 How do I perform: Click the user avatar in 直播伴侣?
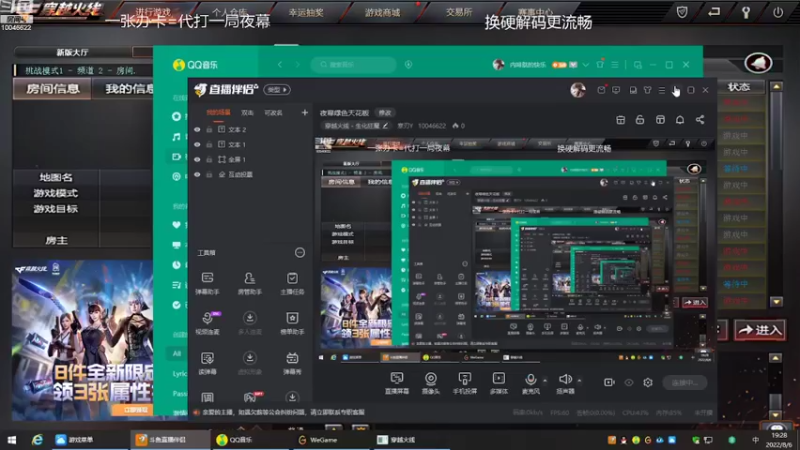click(x=578, y=90)
